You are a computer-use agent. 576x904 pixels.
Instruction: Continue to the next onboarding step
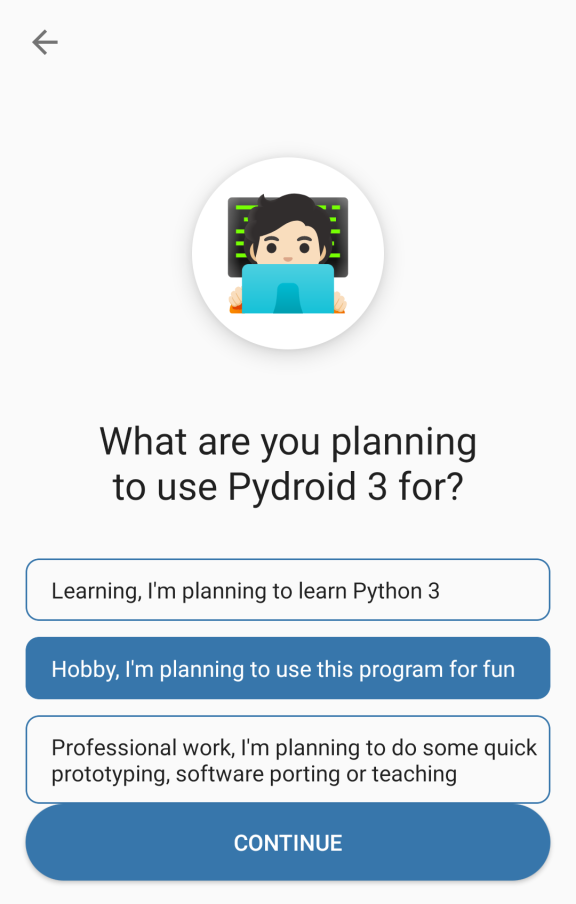pyautogui.click(x=288, y=842)
